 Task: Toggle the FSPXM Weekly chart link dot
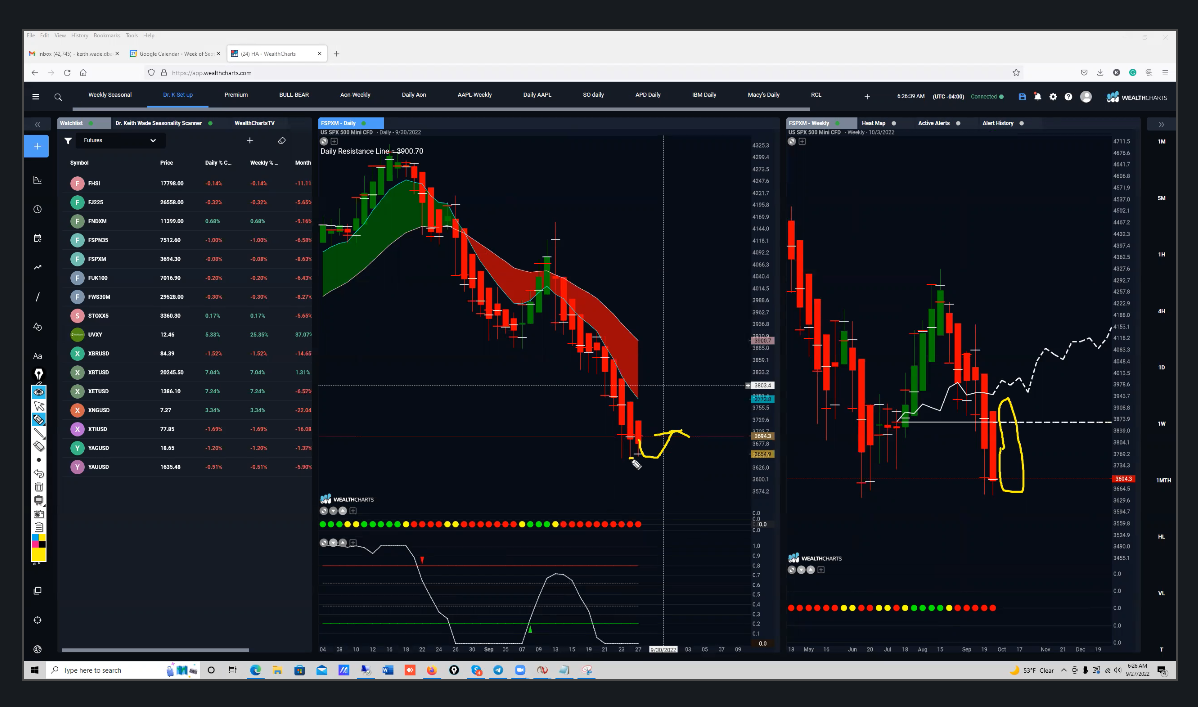[837, 123]
